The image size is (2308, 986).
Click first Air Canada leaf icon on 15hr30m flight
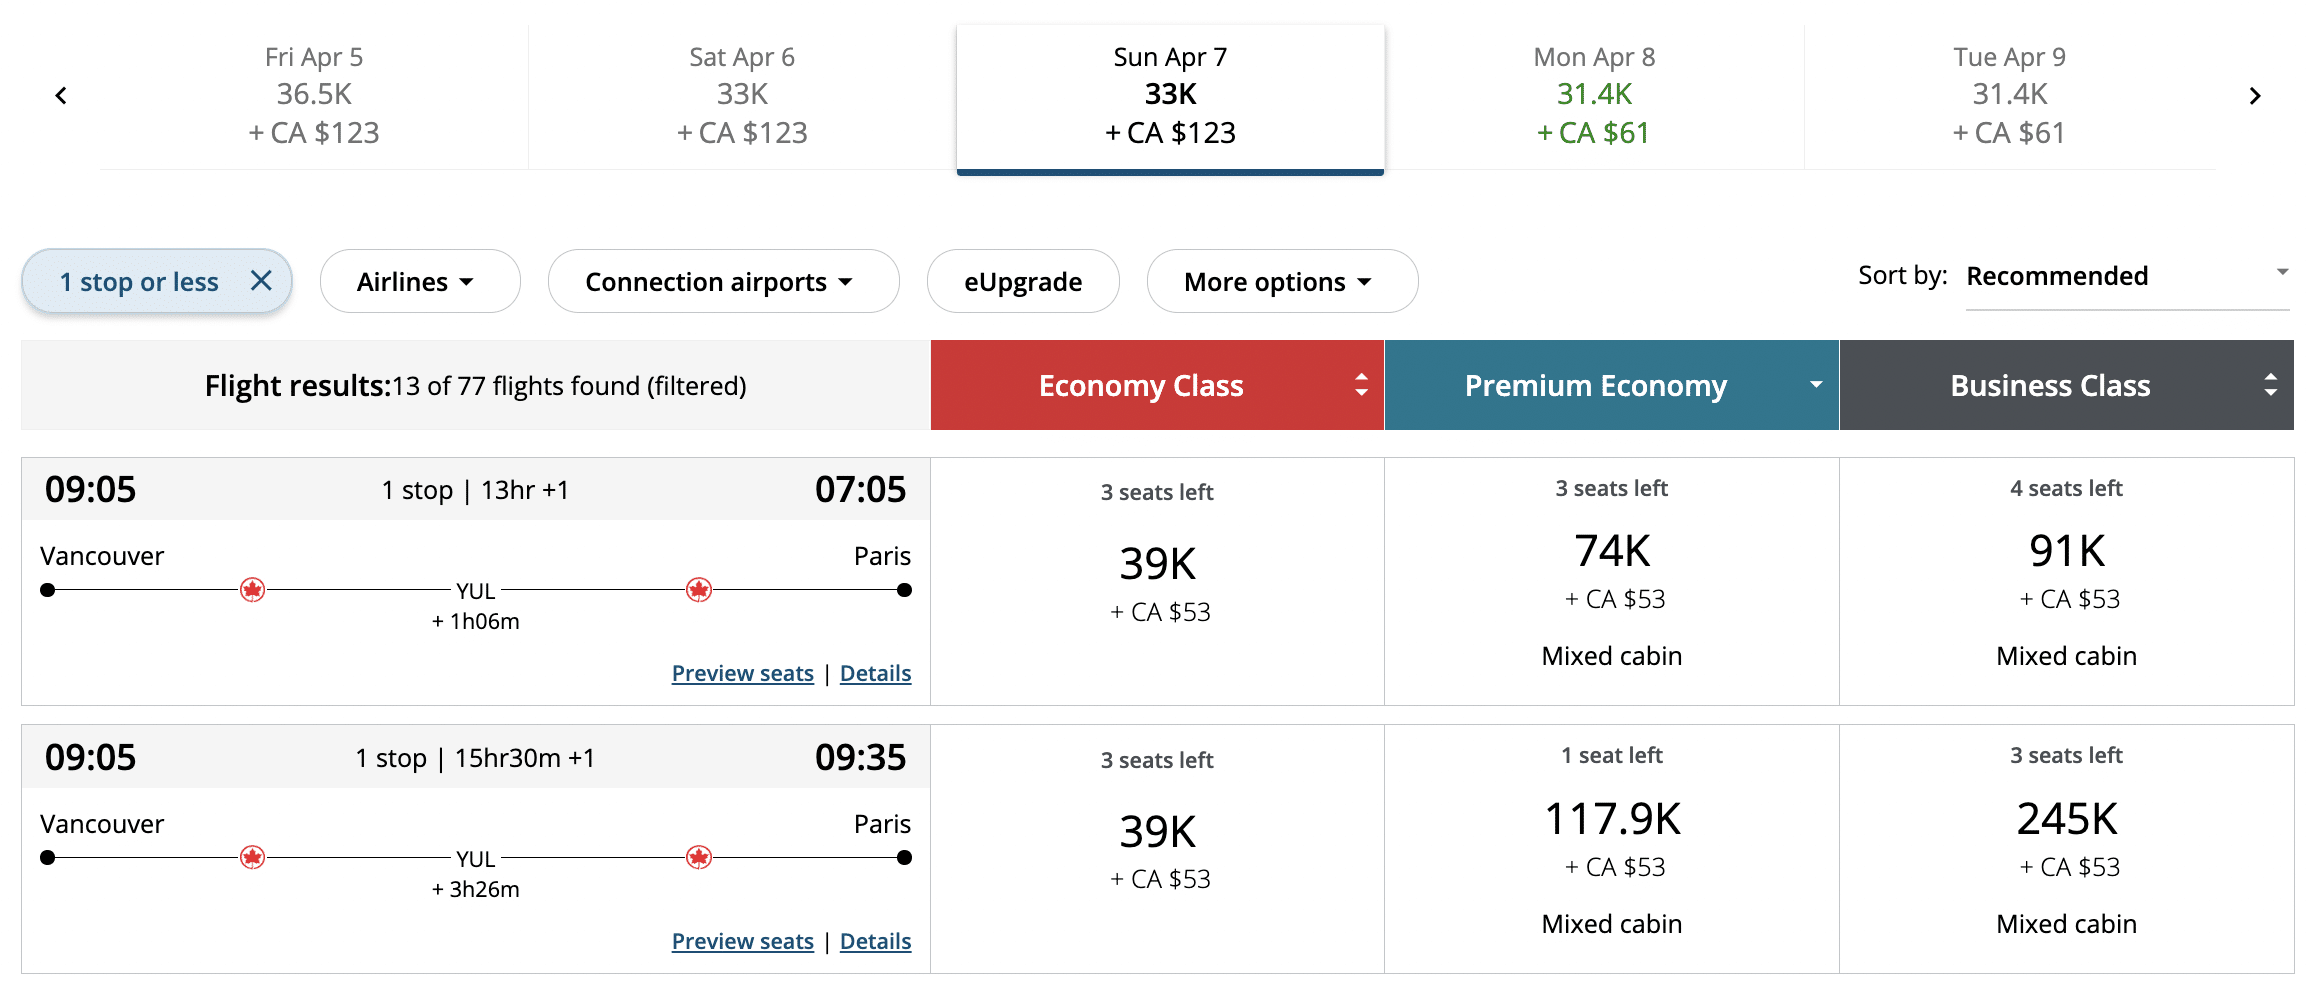click(x=253, y=858)
